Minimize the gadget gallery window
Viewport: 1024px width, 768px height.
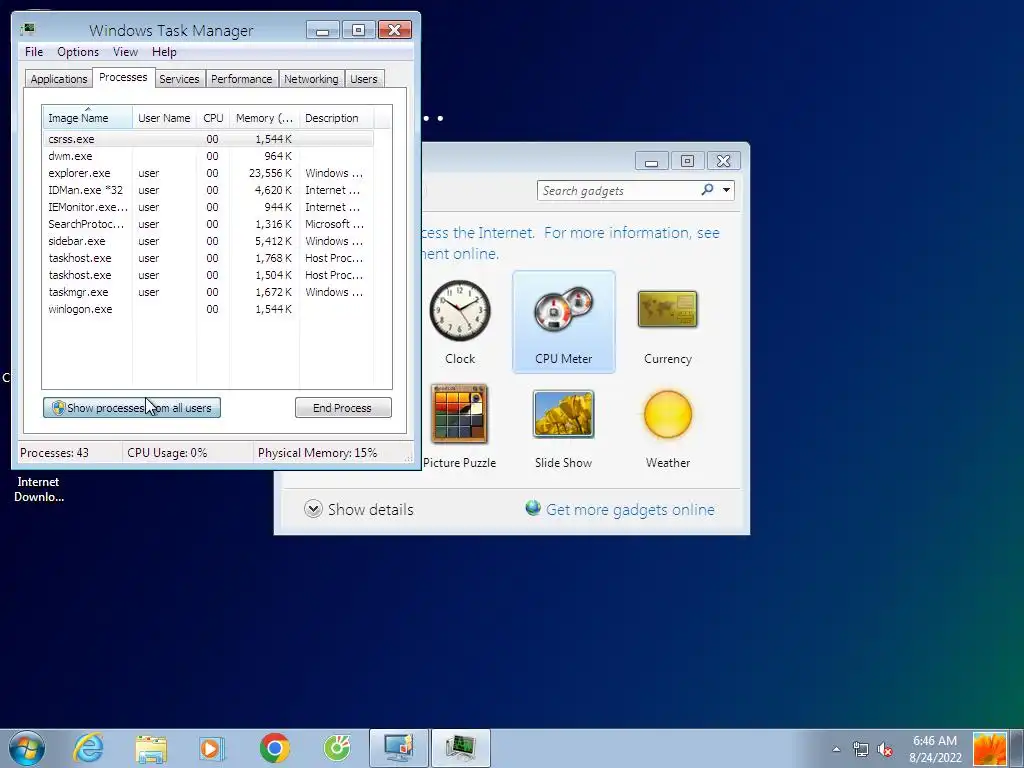(x=651, y=161)
